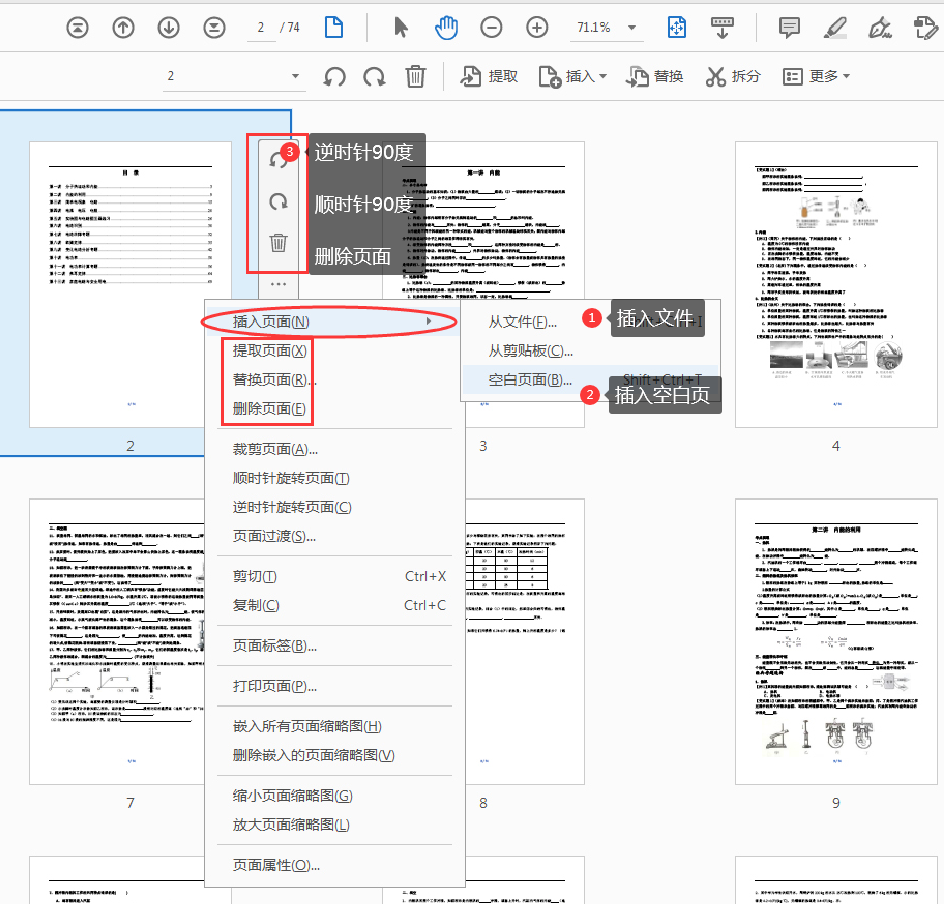Zoom out with minus button

pos(491,28)
